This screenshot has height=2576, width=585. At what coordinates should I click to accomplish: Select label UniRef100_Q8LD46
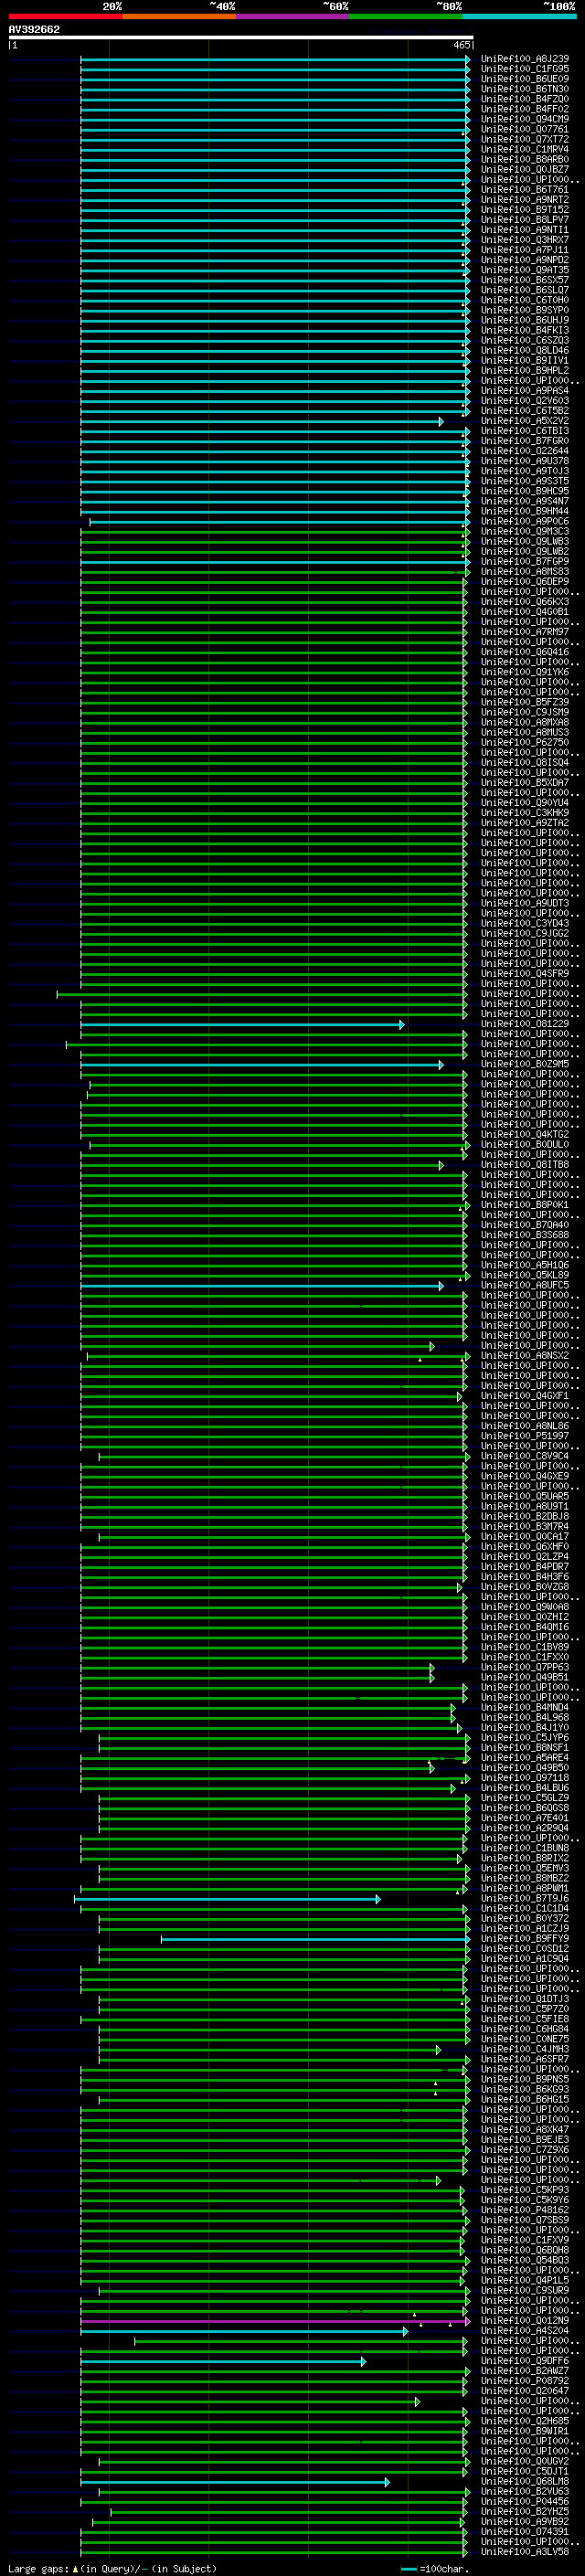pyautogui.click(x=525, y=350)
